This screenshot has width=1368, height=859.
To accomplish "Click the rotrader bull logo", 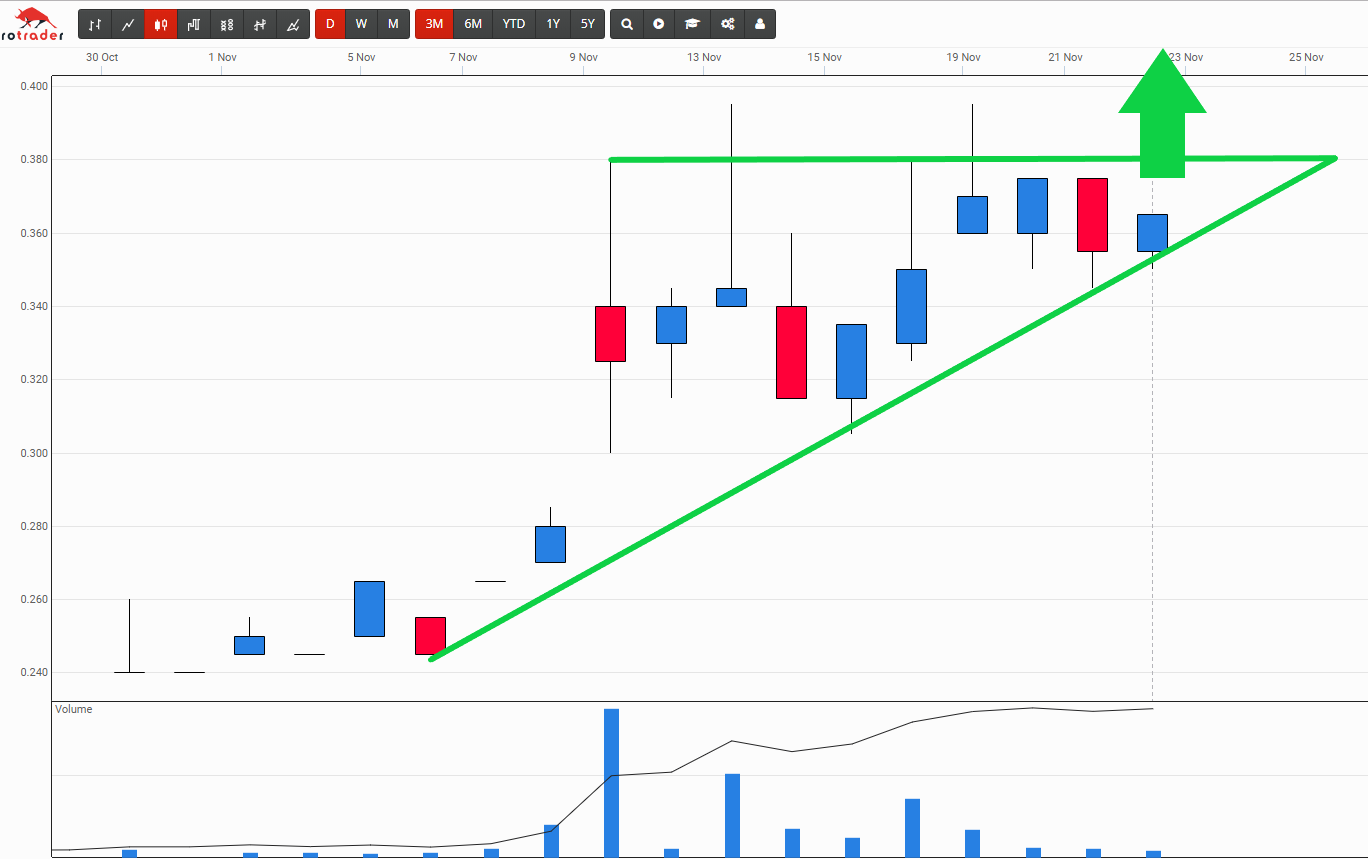I will point(33,24).
